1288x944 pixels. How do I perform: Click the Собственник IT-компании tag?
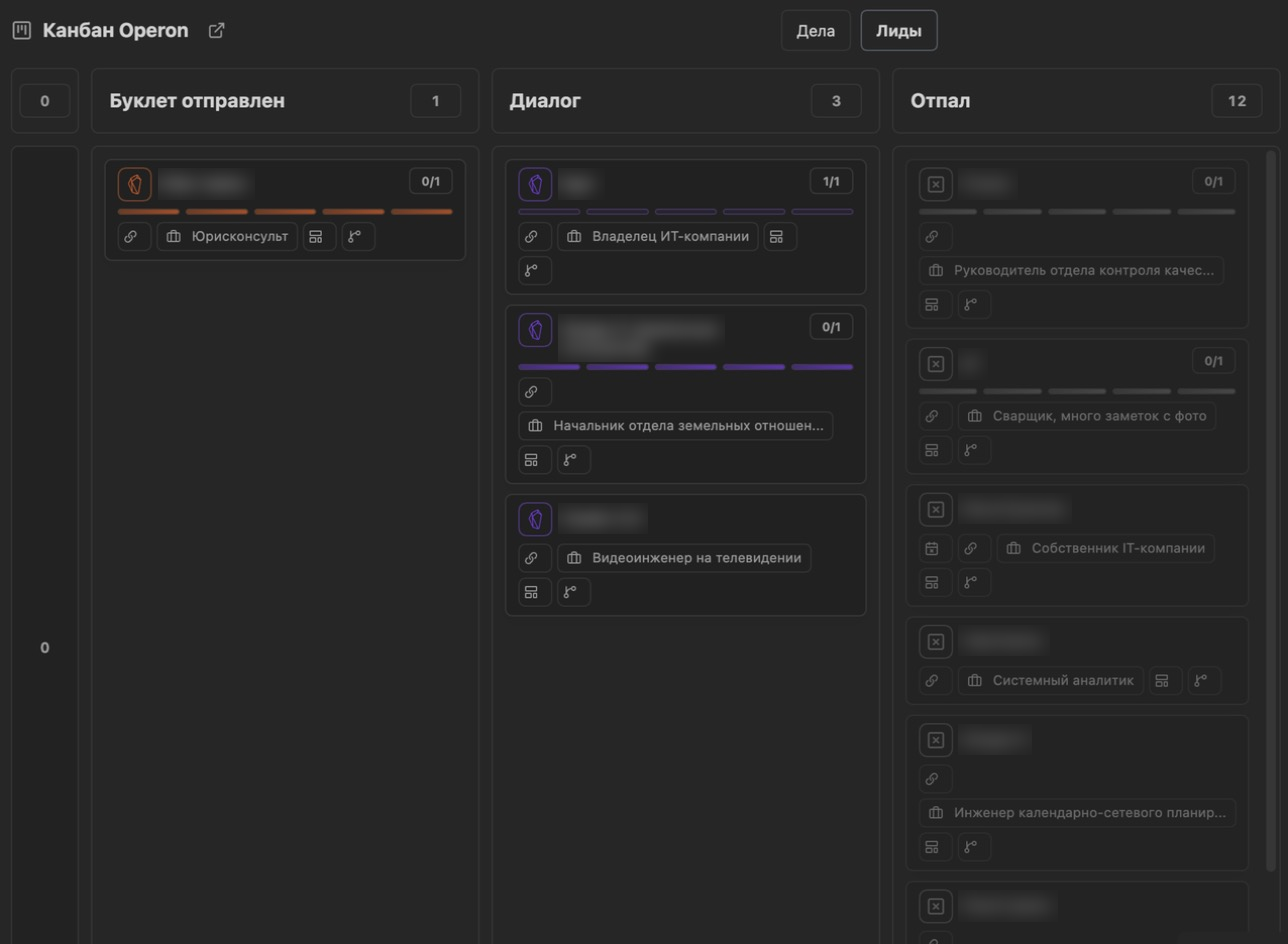pyautogui.click(x=1106, y=548)
